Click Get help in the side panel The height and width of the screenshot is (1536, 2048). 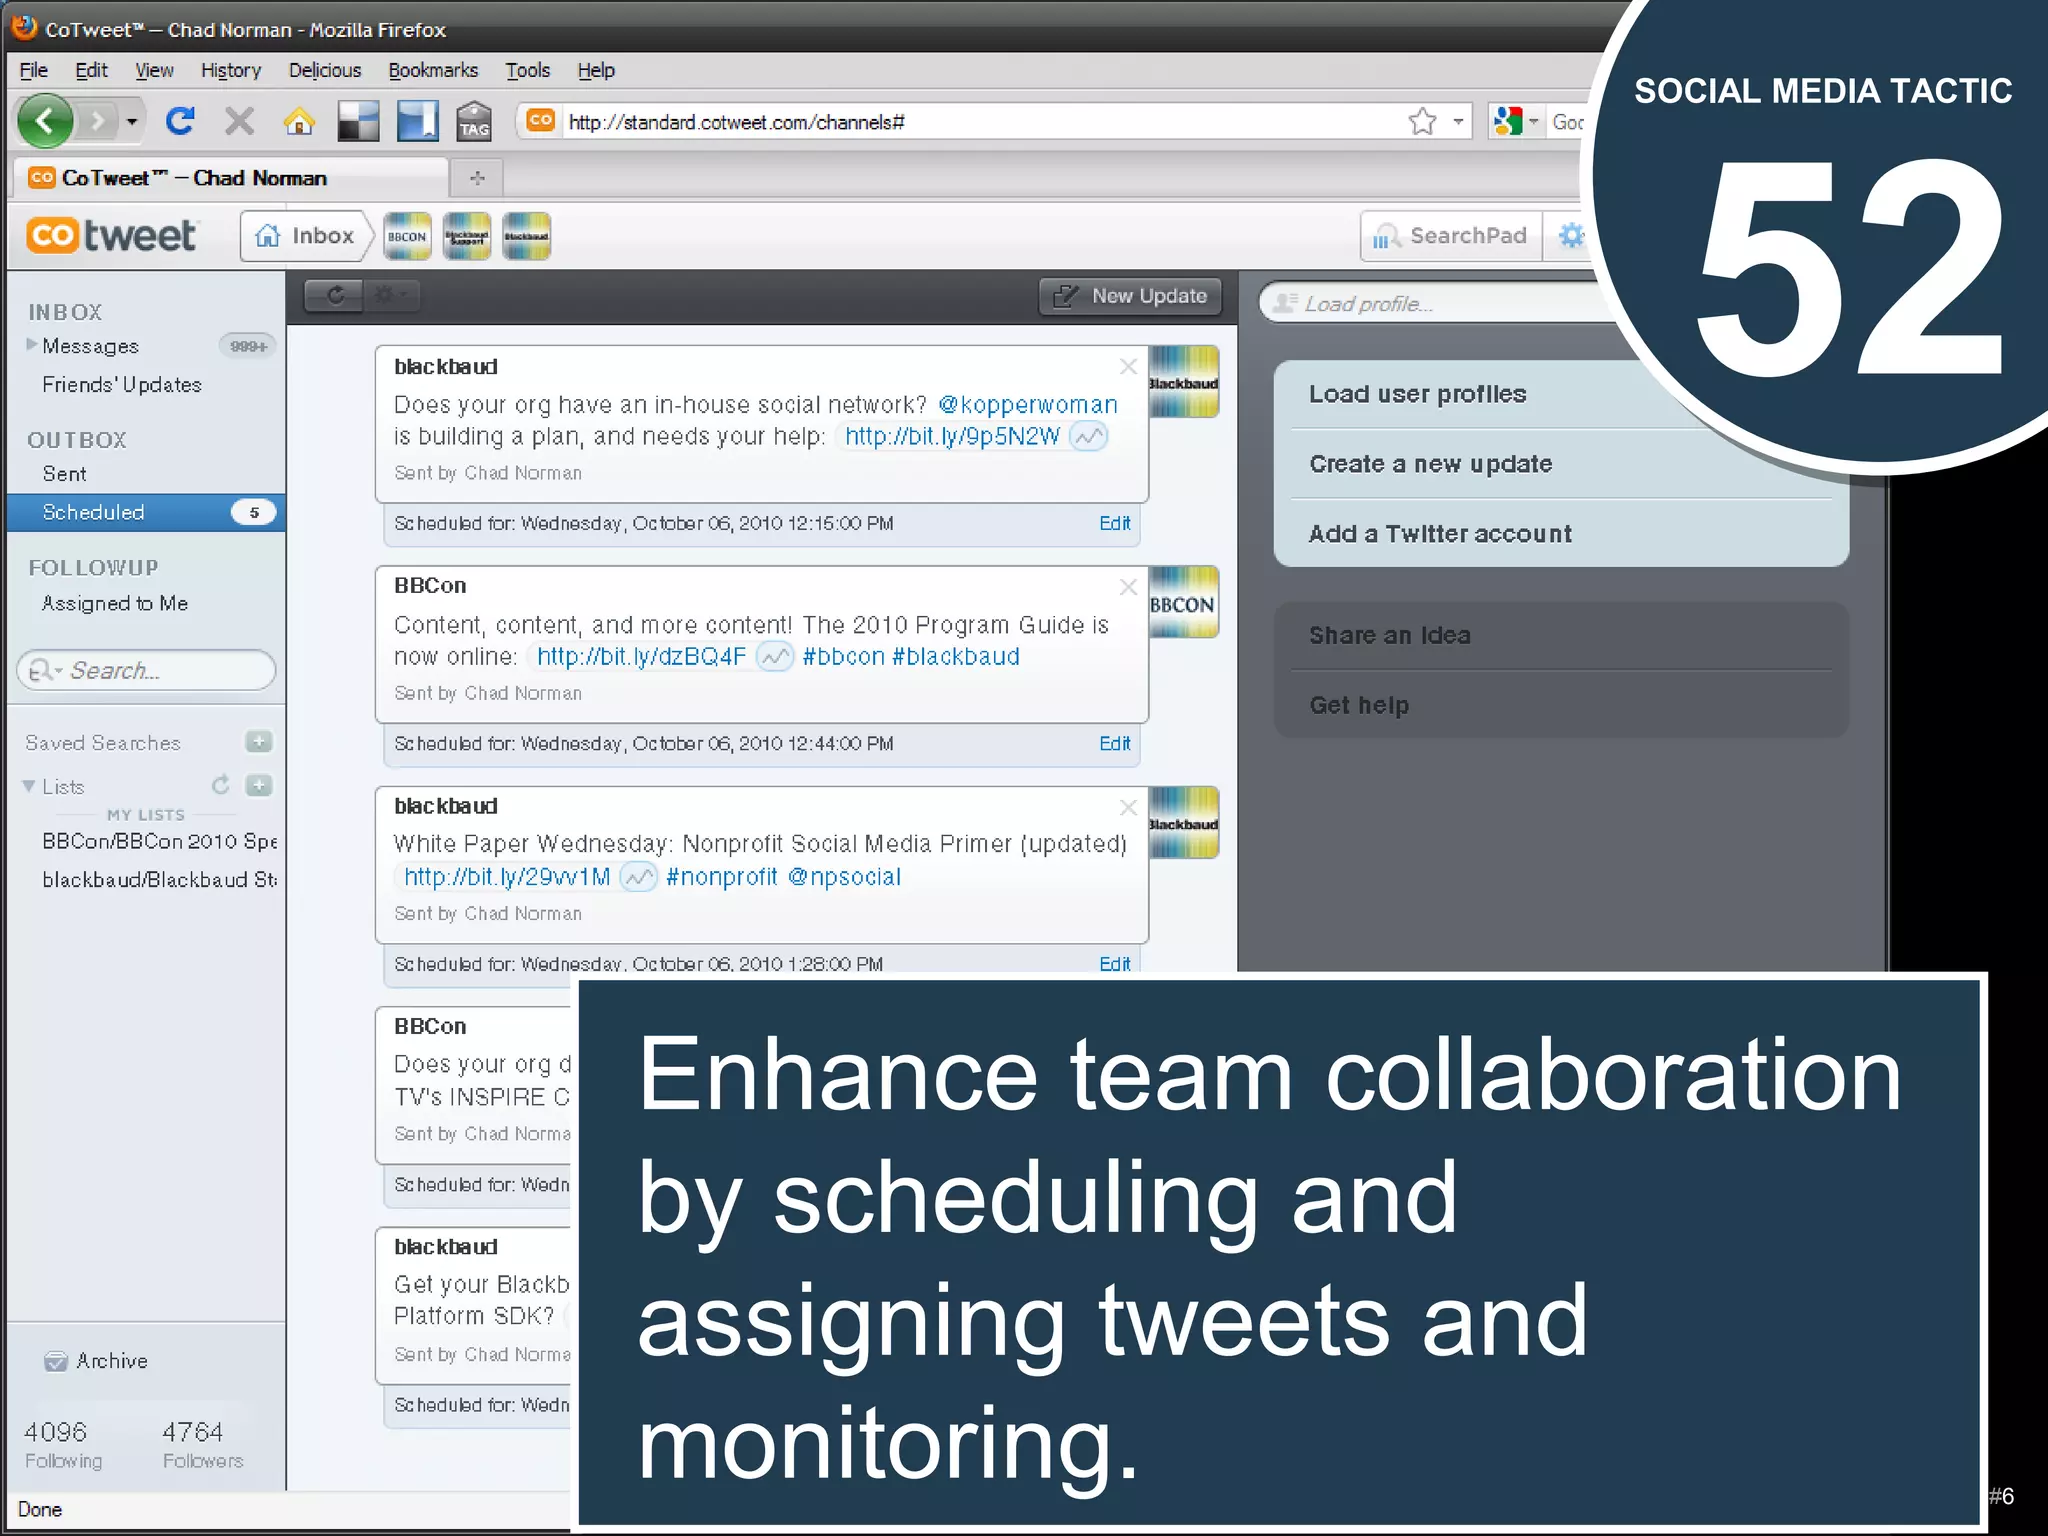[1359, 705]
